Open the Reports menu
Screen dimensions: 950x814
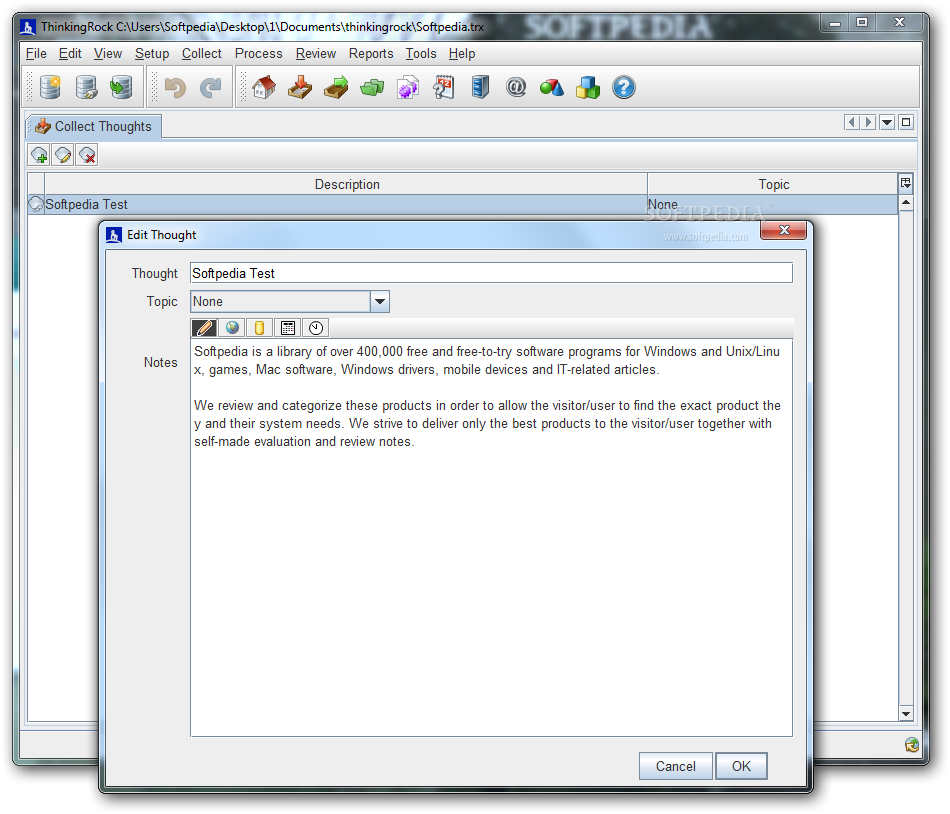pyautogui.click(x=371, y=53)
